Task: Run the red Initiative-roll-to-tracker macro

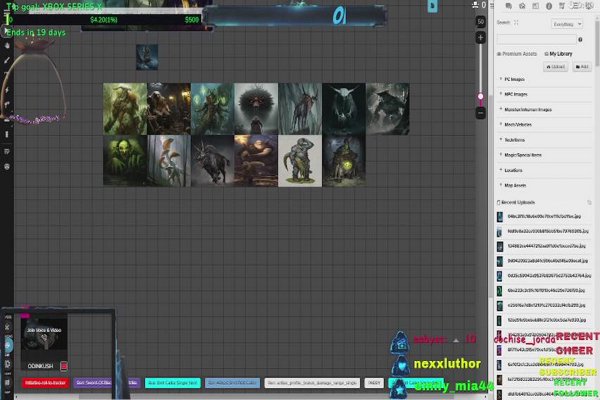Action: [x=45, y=383]
